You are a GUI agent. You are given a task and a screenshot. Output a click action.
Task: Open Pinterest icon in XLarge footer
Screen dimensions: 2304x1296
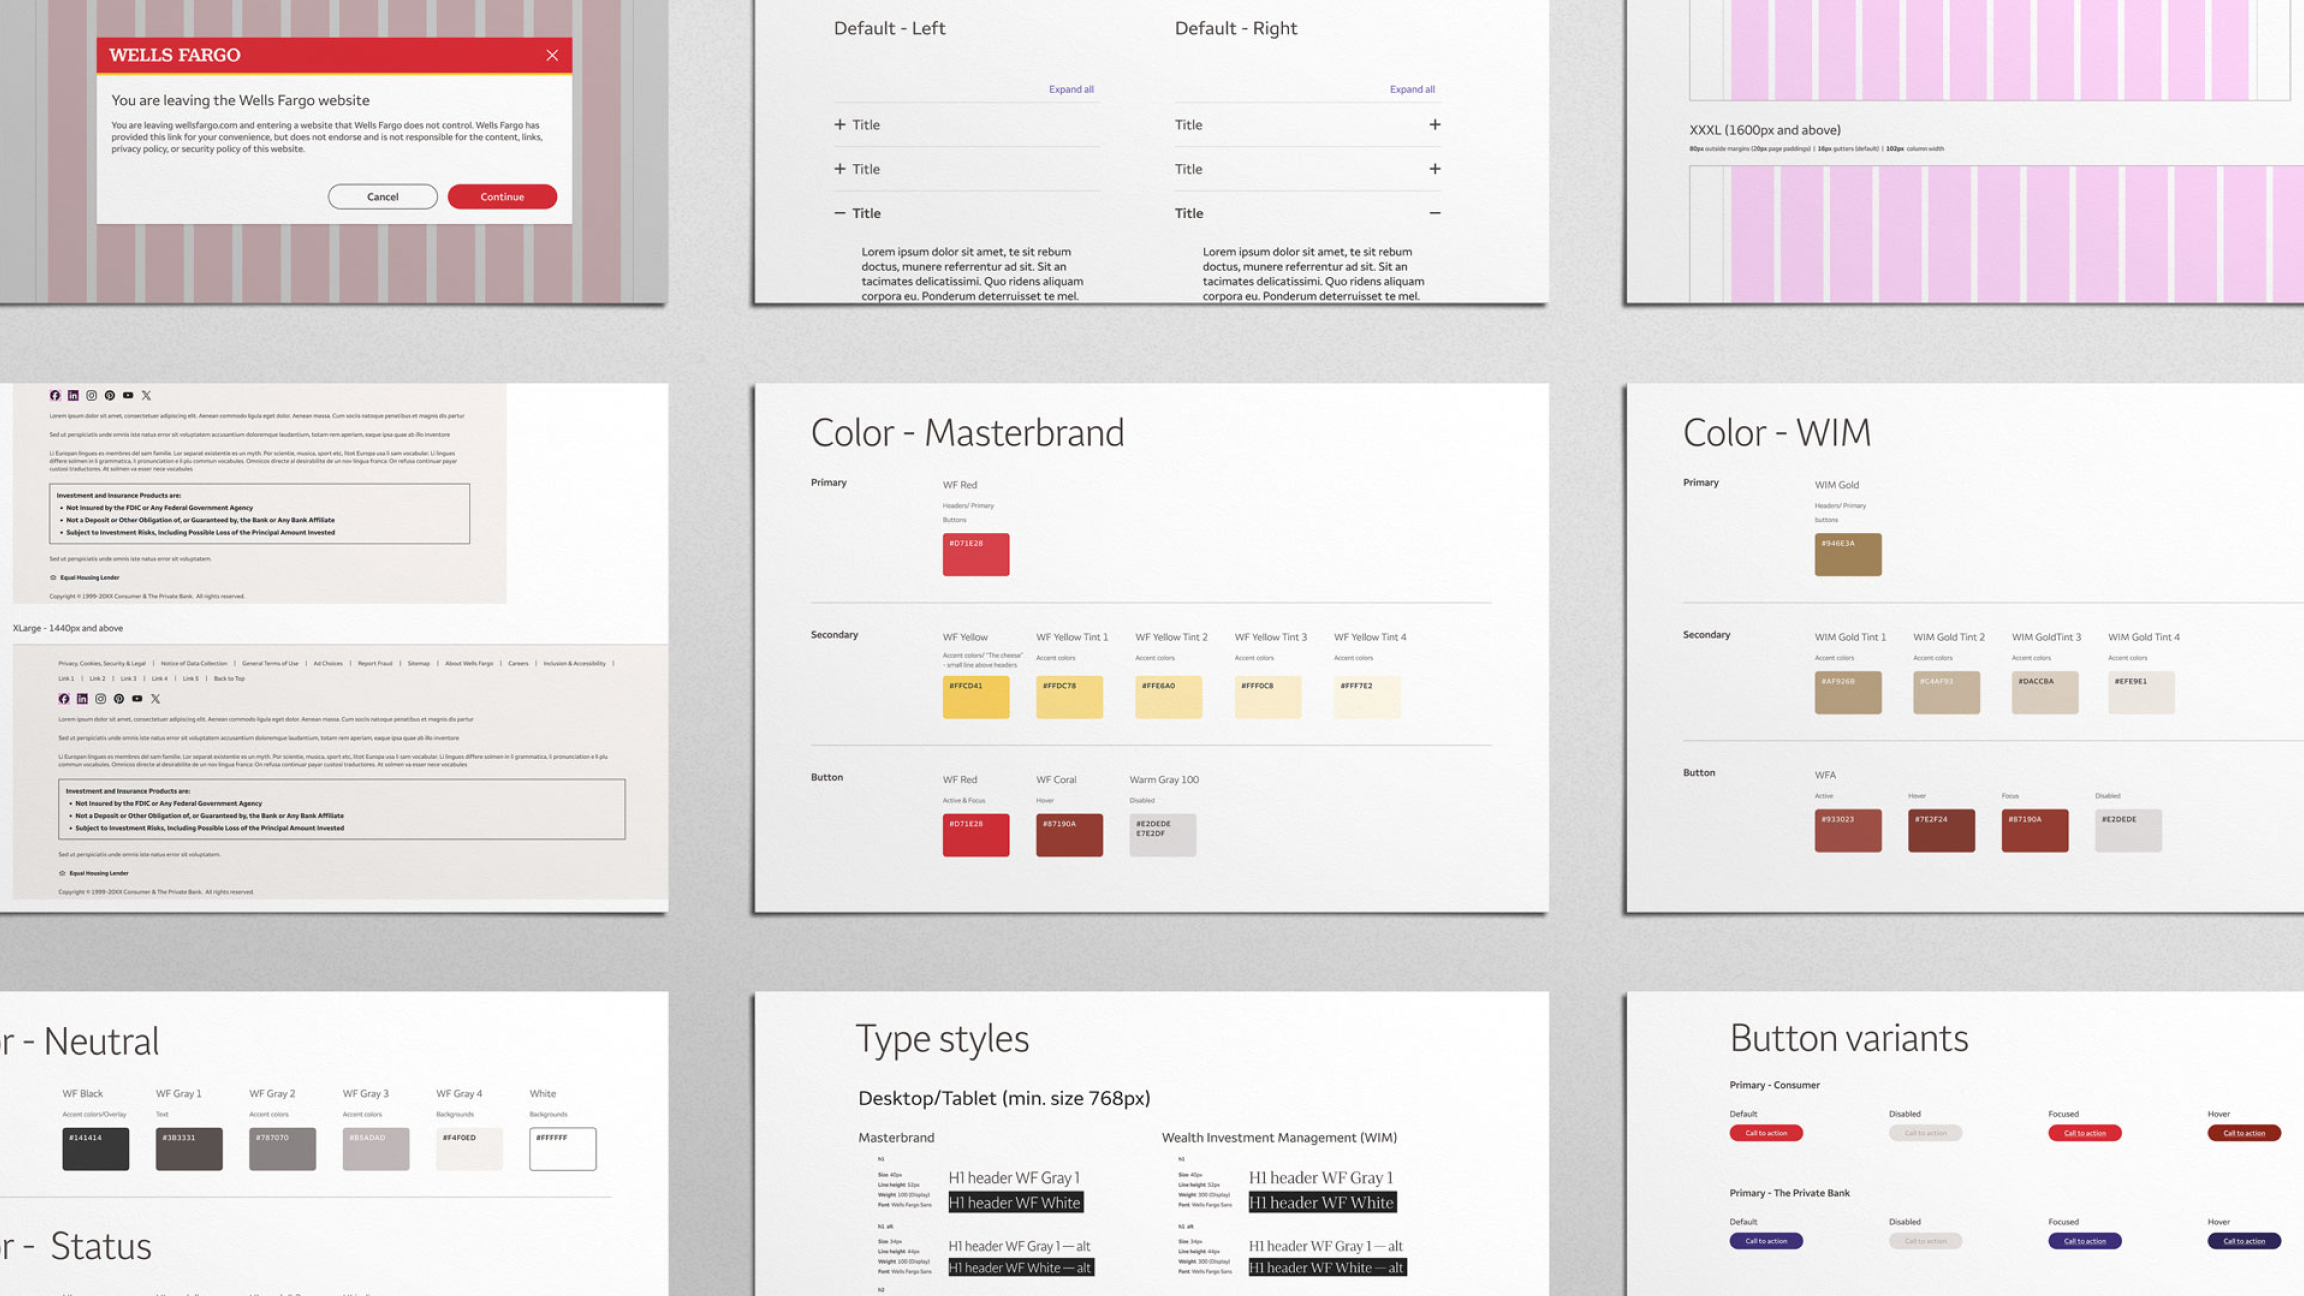click(x=119, y=699)
